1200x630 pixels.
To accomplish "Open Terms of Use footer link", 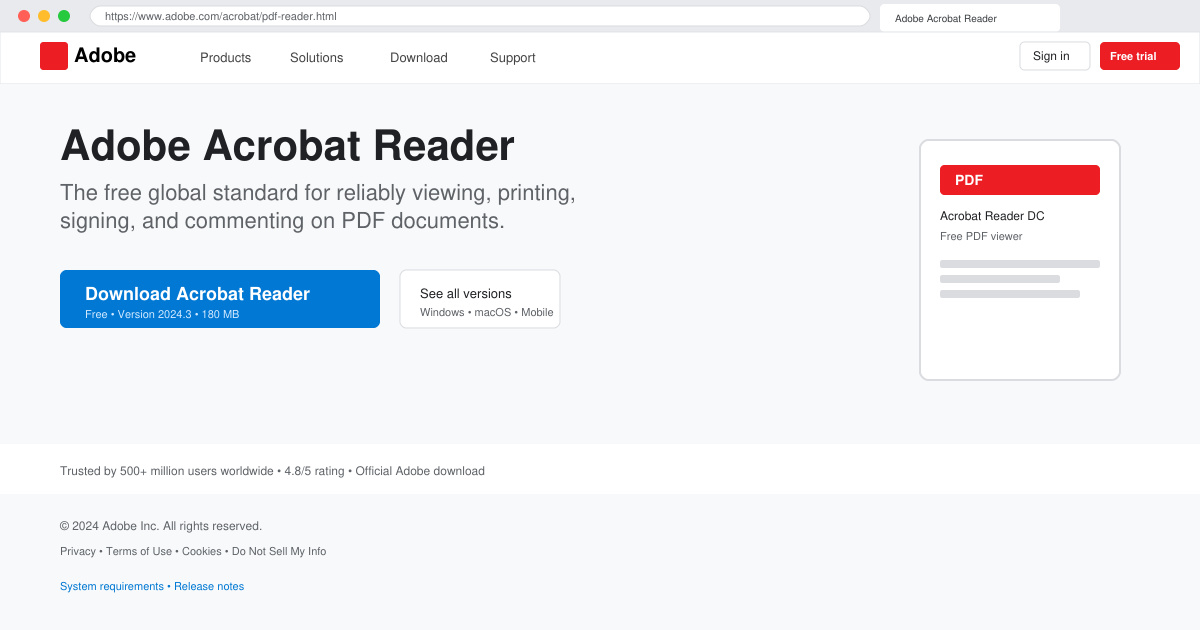I will coord(139,551).
